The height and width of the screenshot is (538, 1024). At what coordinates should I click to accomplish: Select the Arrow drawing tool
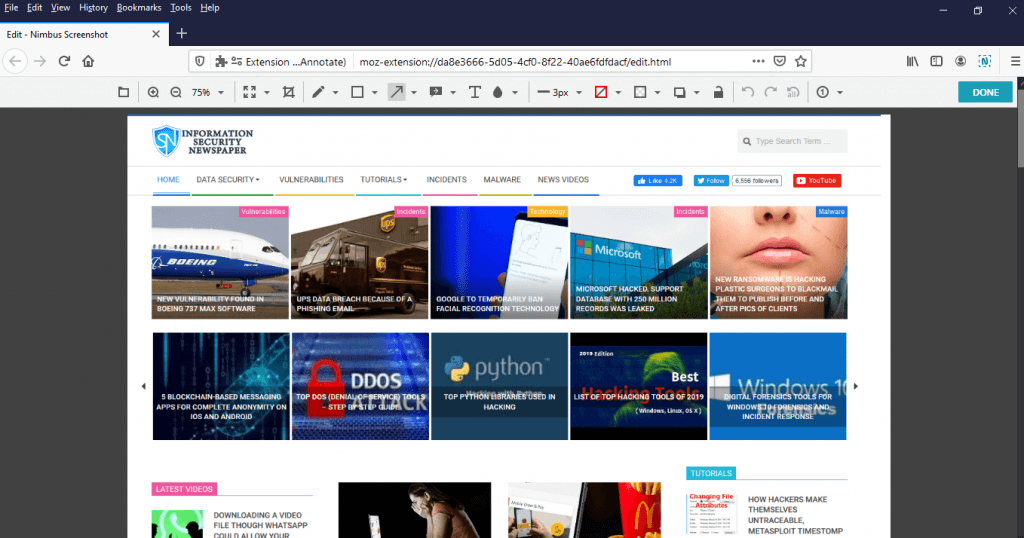click(x=396, y=92)
